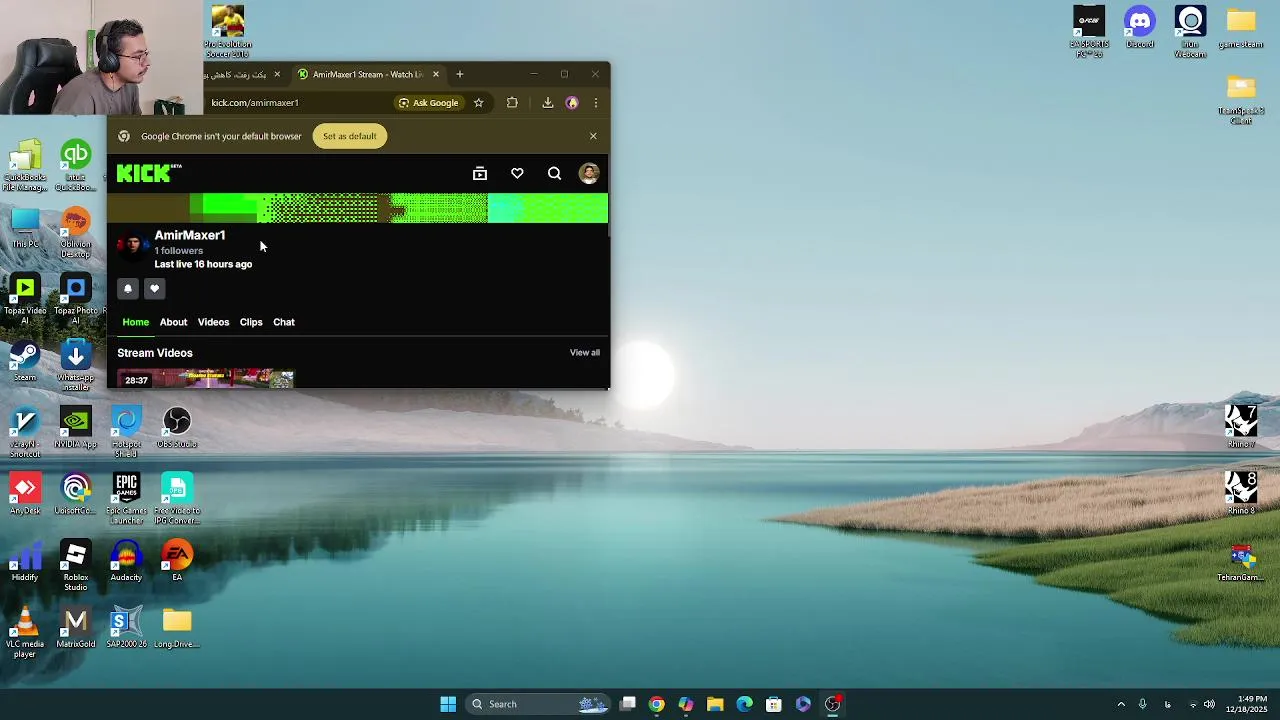Open Iriun Webcam desktop shortcut
The height and width of the screenshot is (720, 1280).
1190,32
